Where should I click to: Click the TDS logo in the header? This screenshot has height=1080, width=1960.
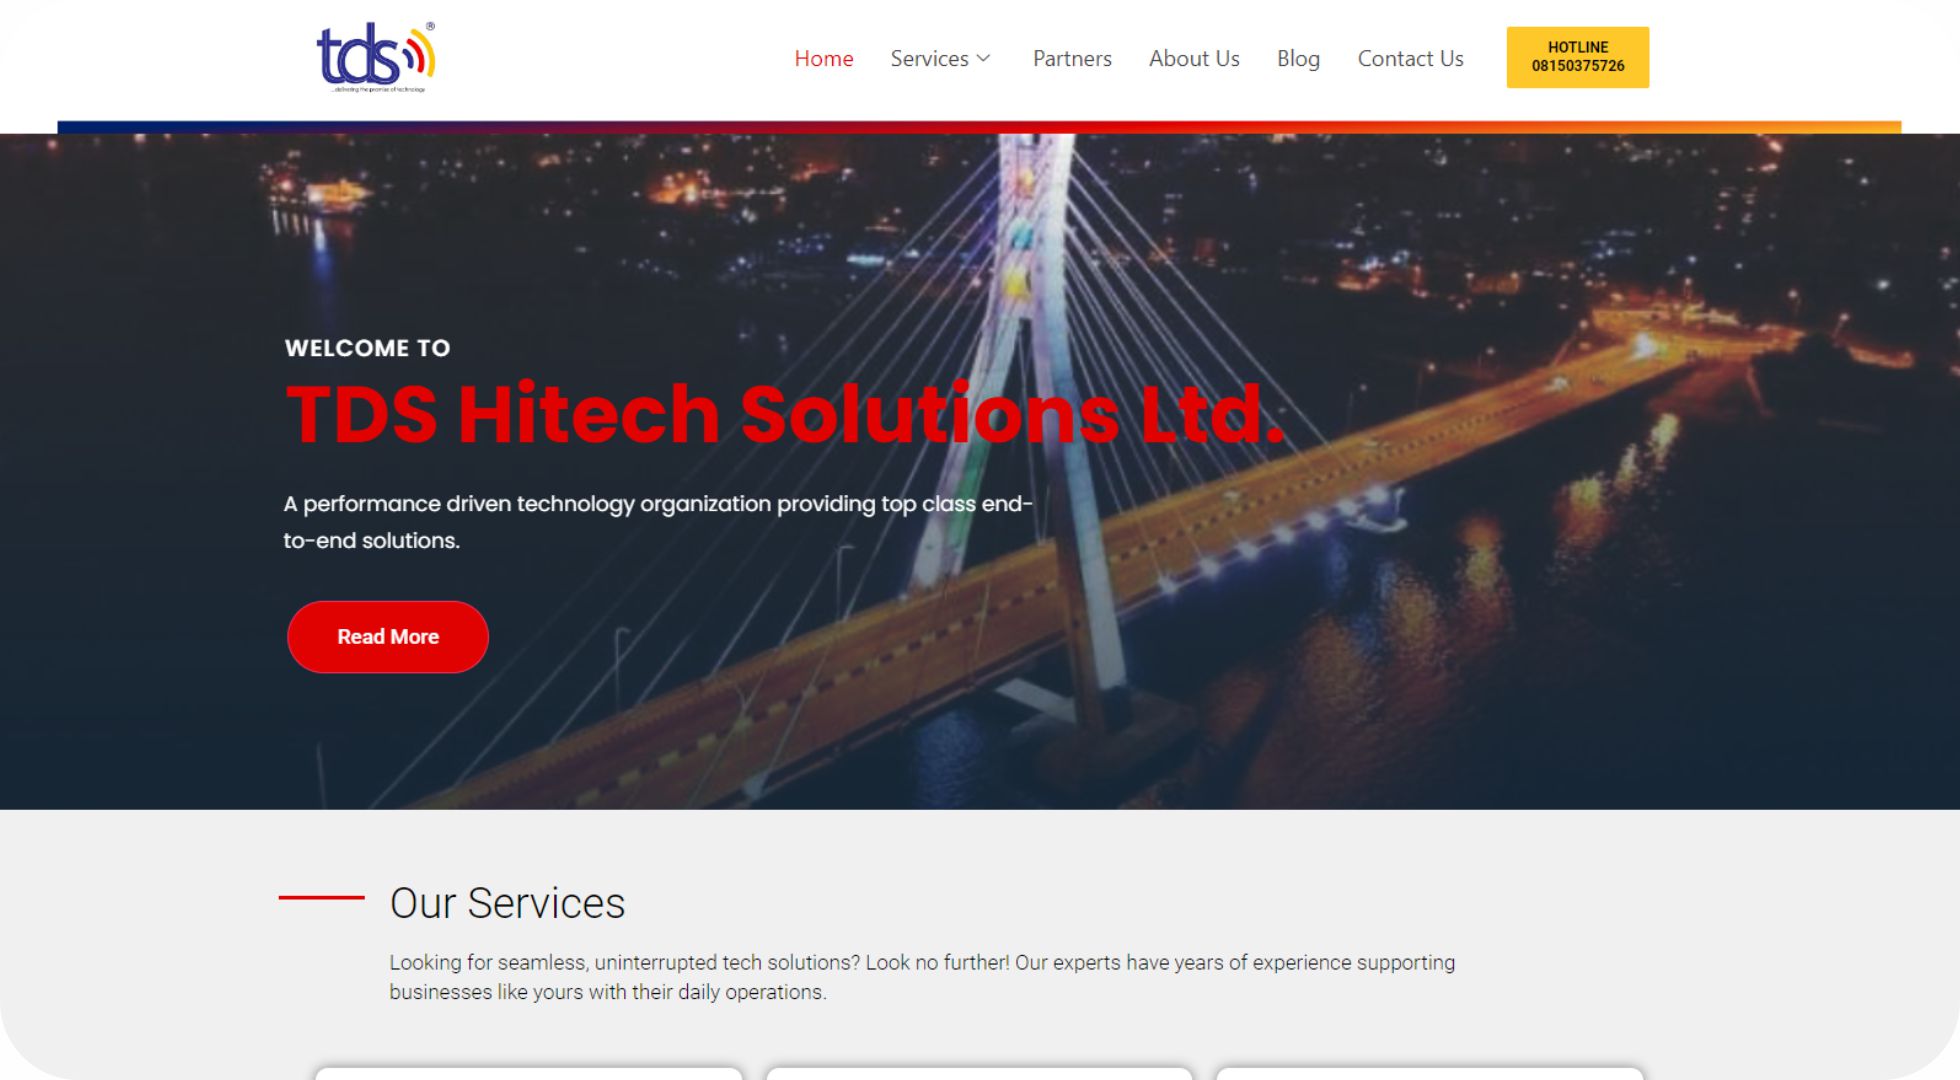click(376, 57)
